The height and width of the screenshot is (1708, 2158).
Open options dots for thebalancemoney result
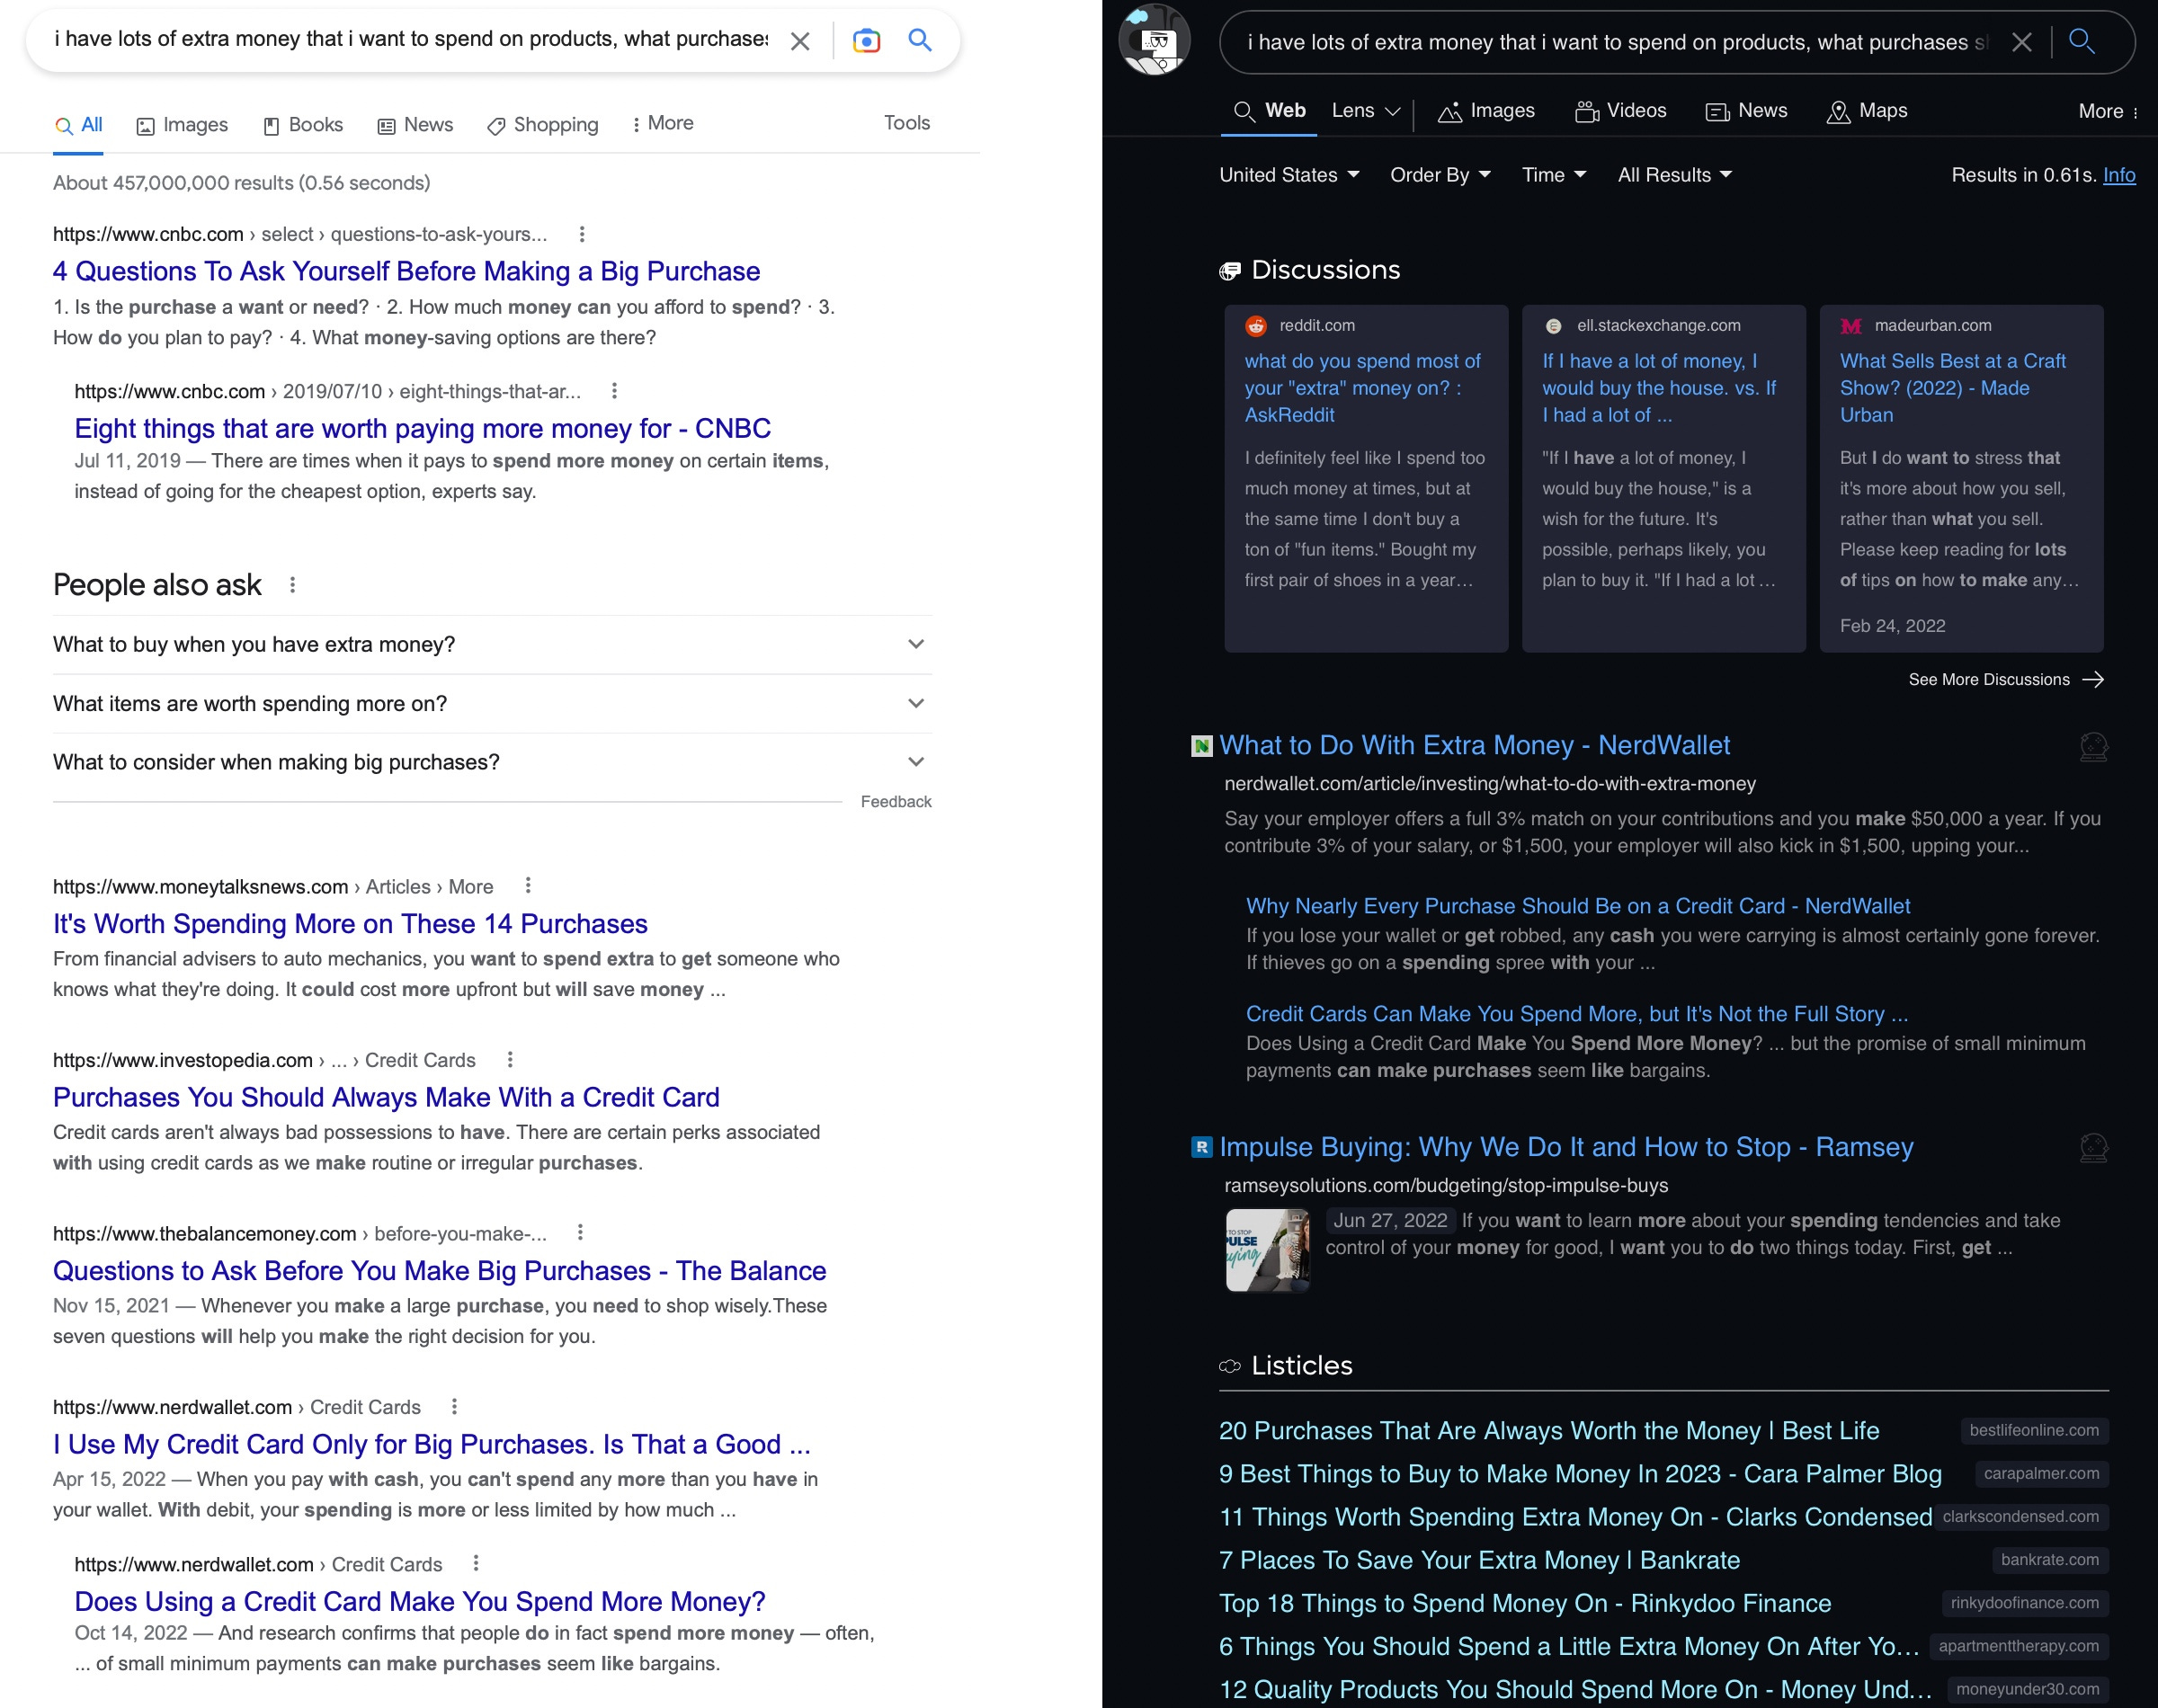click(580, 1233)
